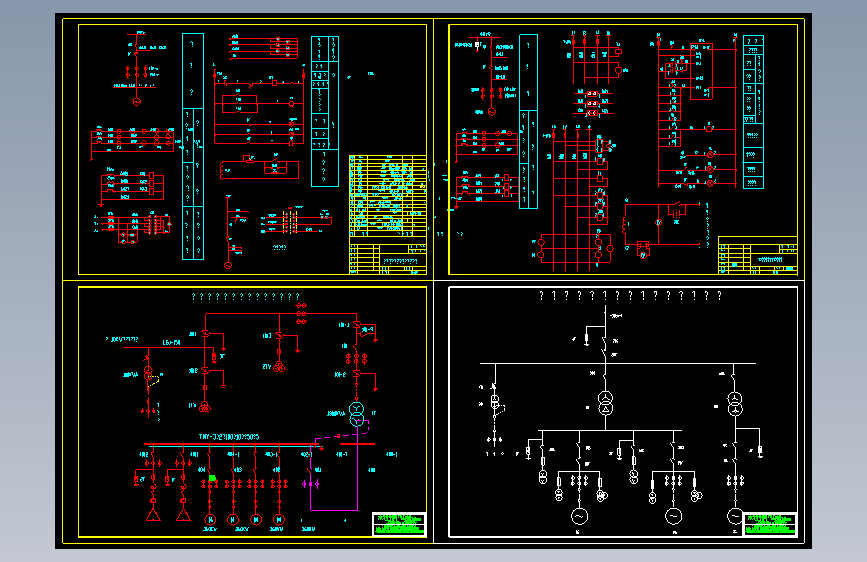Click the long horizontal busbar in the white diagram

618,363
